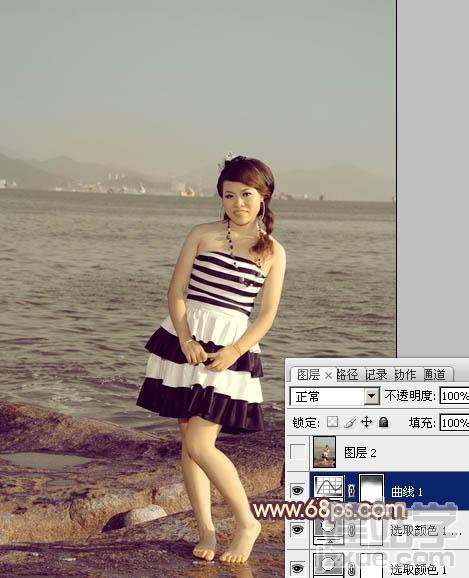Hide the 曲线 1 layer
Viewport: 469px width, 578px height.
298,491
